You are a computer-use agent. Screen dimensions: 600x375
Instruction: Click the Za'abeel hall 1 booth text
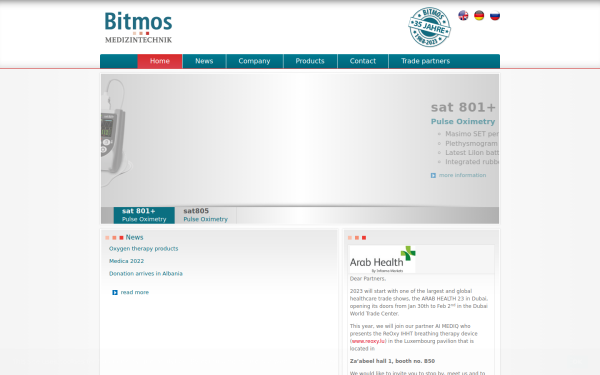coord(392,361)
